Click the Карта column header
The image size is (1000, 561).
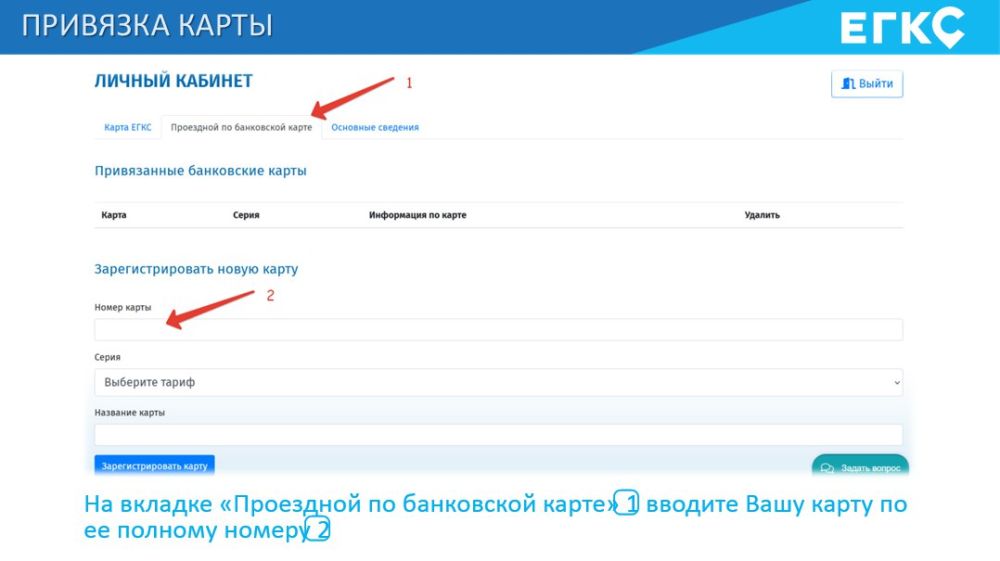[114, 215]
